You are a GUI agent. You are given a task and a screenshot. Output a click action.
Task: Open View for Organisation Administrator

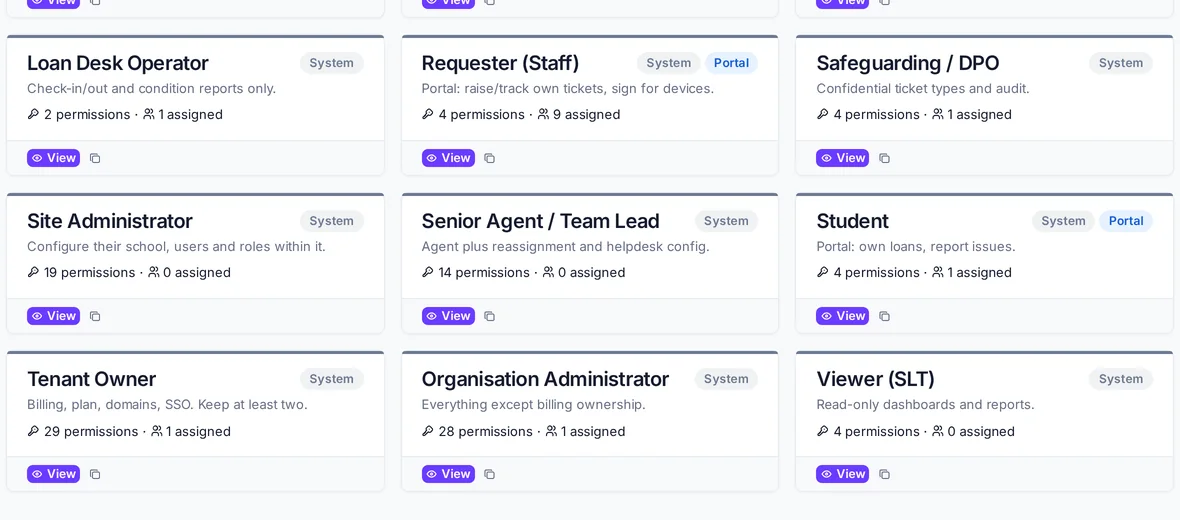pos(448,474)
